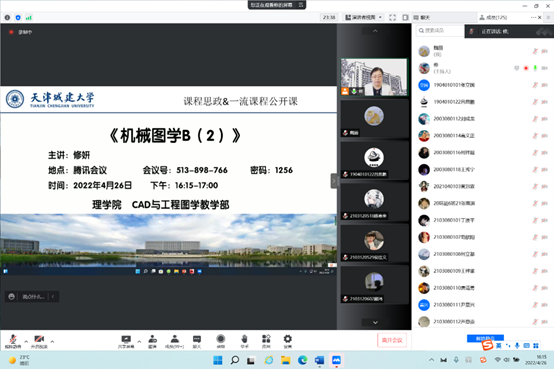The image size is (554, 369).
Task: Start recording with the record icon
Action: (221, 341)
